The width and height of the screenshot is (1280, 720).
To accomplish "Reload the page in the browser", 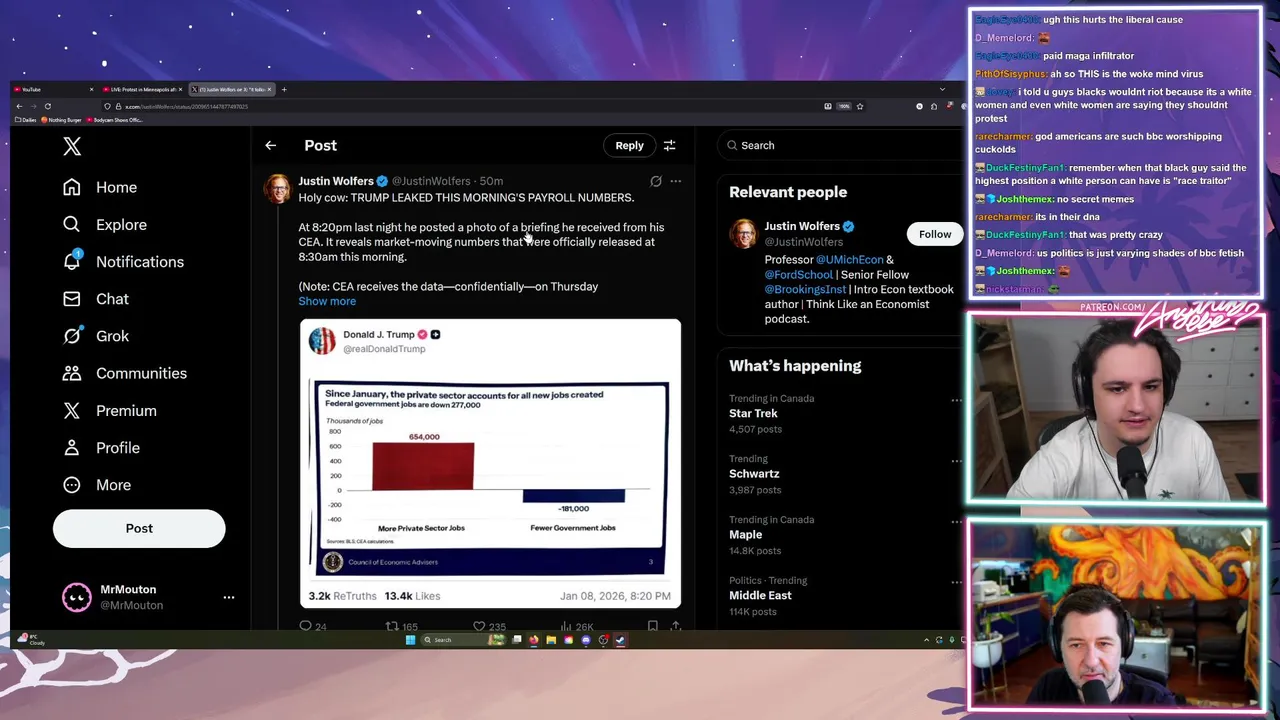I will coord(47,106).
